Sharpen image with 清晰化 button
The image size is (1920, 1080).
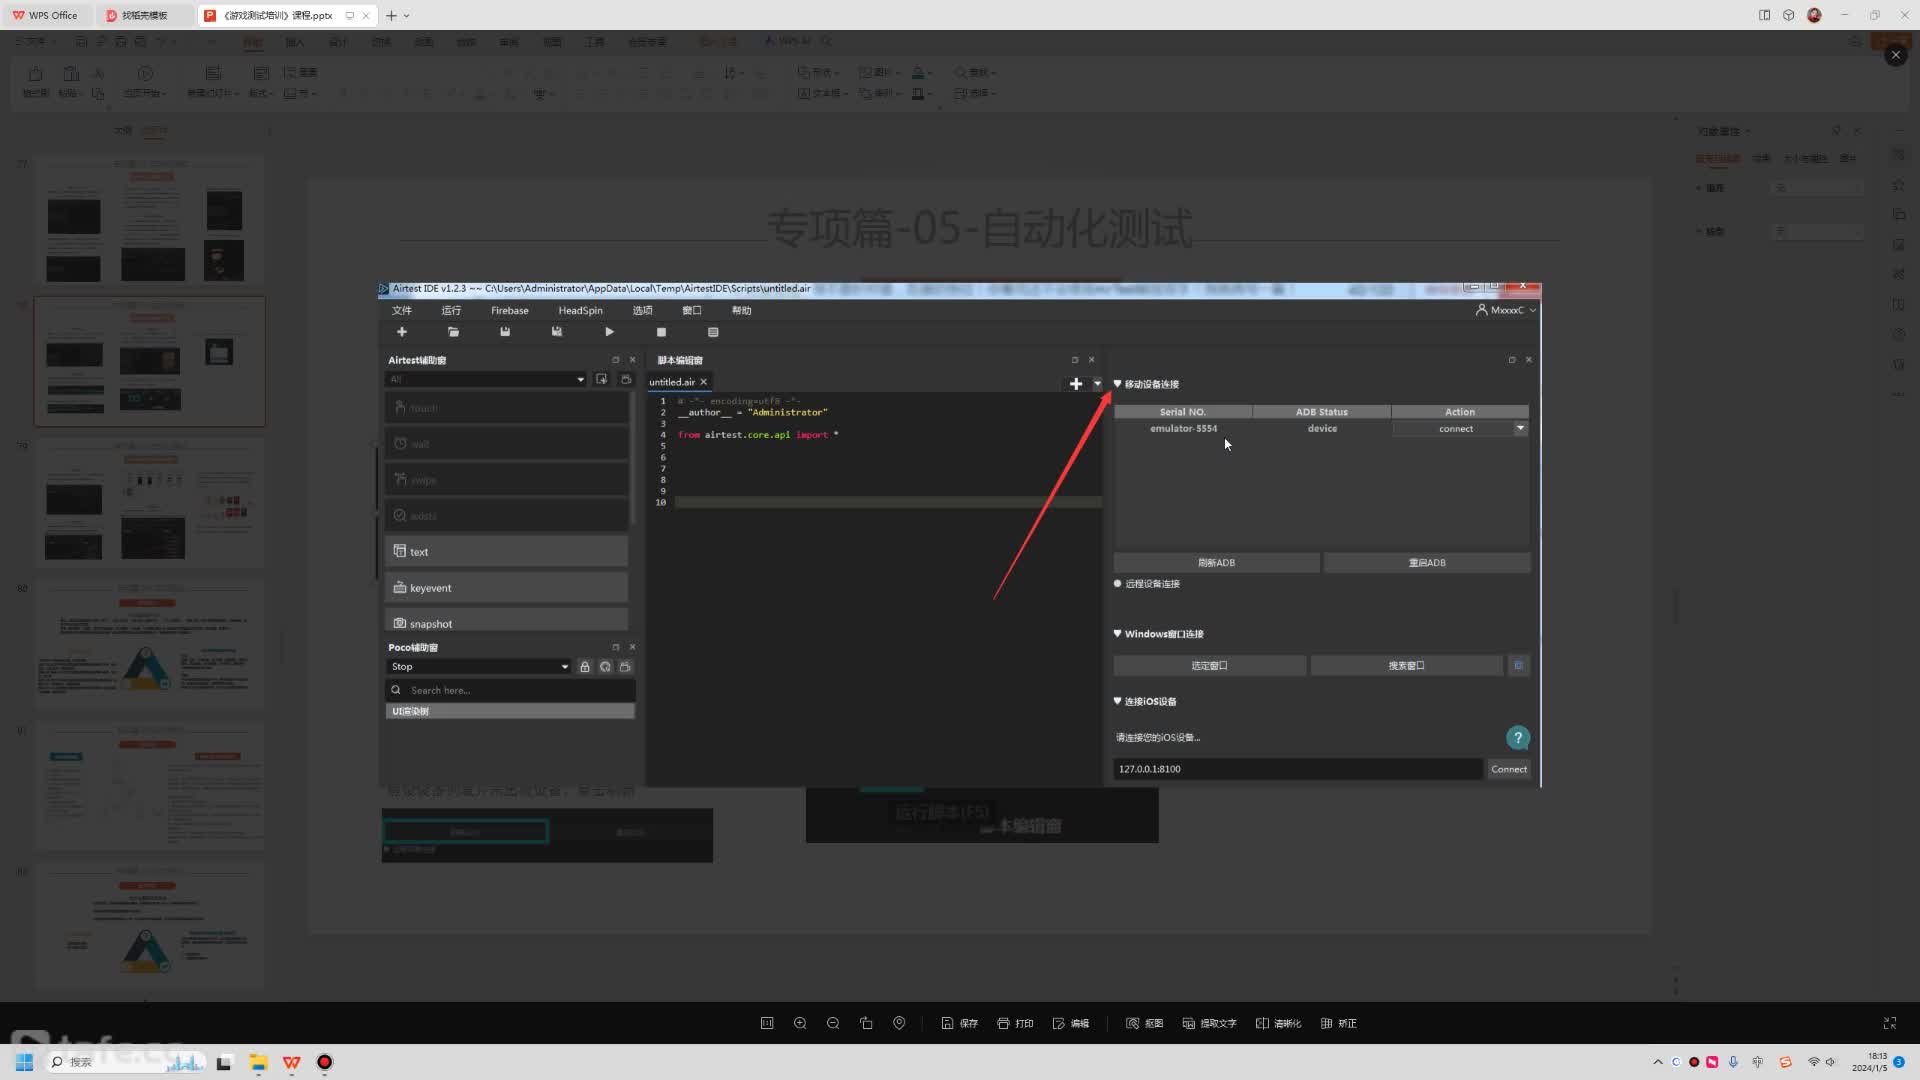(x=1279, y=1023)
